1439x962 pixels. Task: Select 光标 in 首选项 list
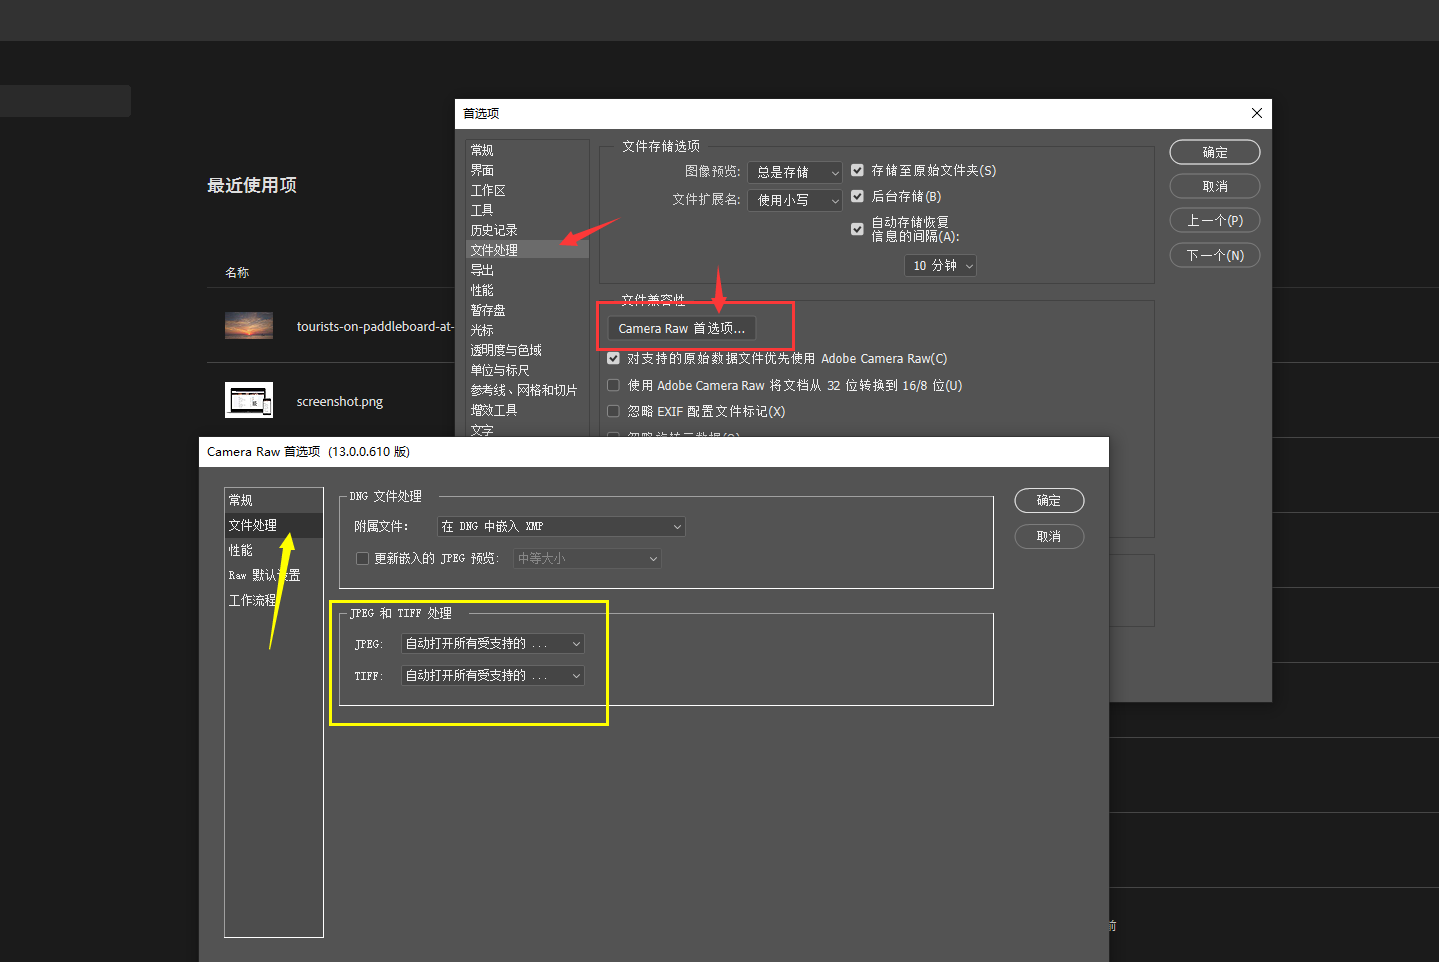(x=482, y=330)
